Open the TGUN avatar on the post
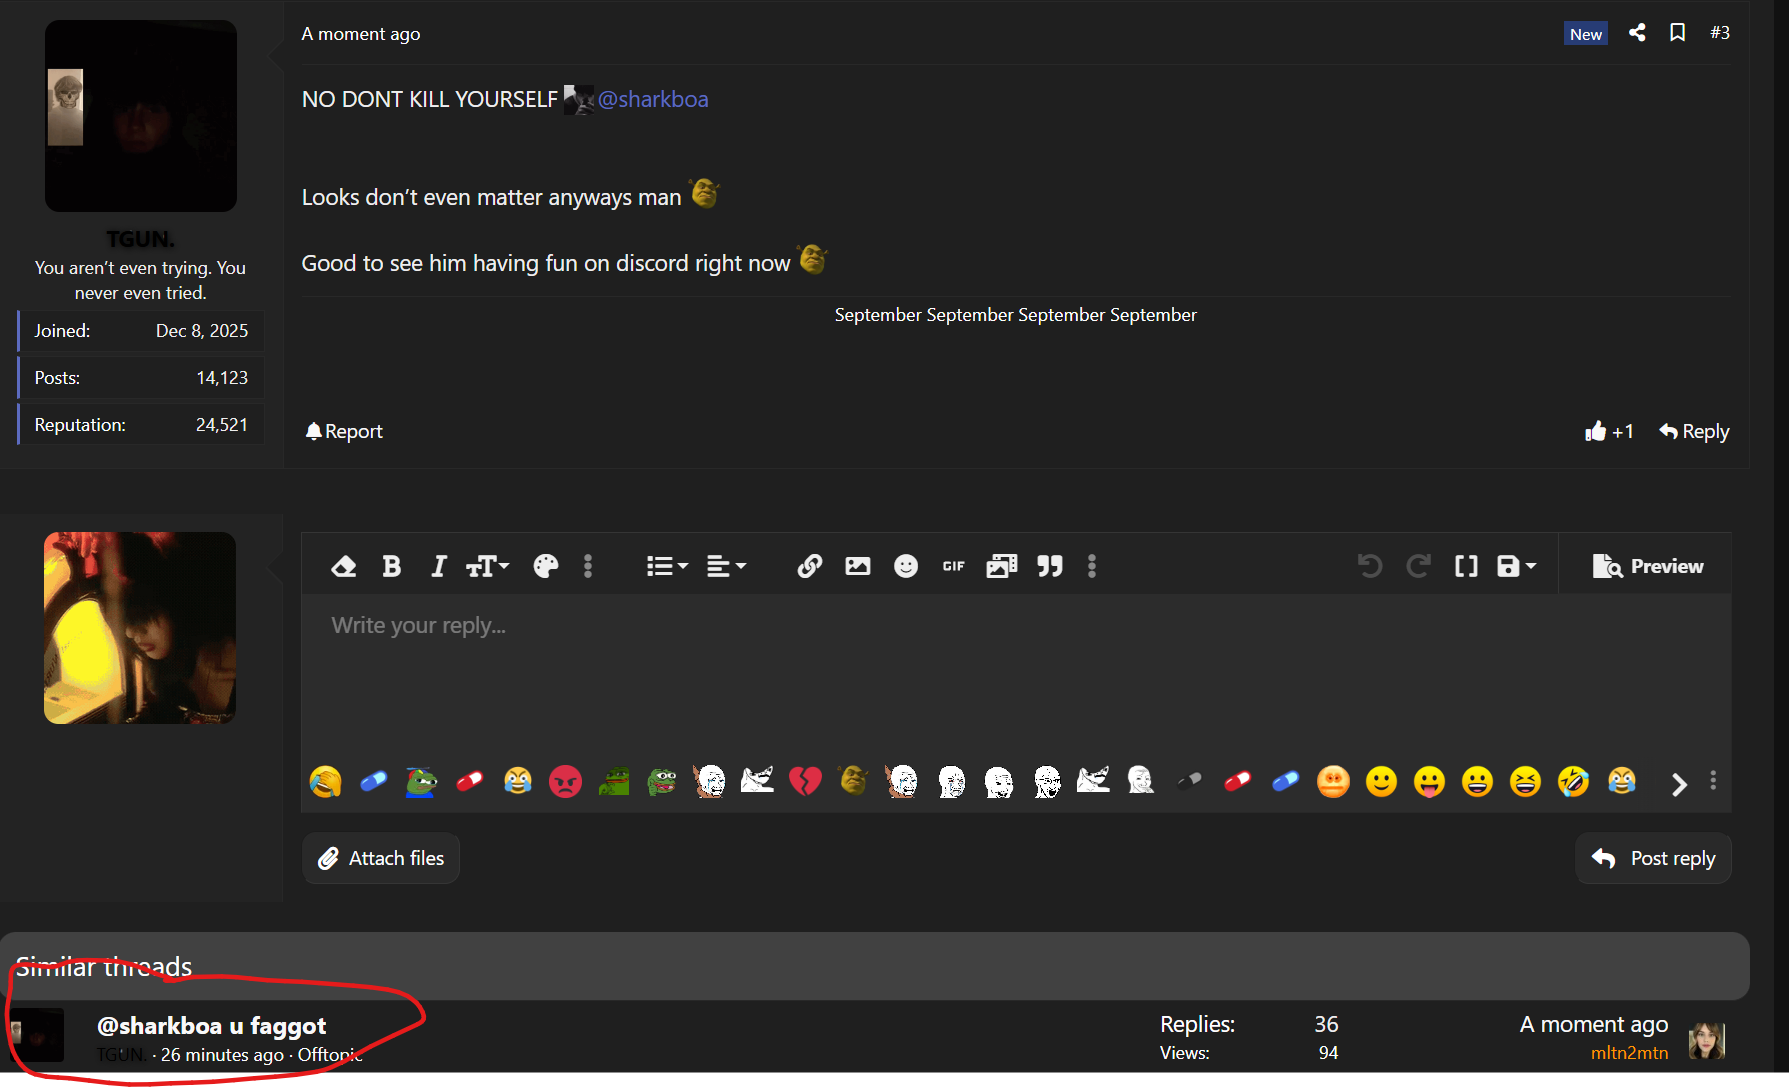This screenshot has width=1789, height=1089. 141,116
